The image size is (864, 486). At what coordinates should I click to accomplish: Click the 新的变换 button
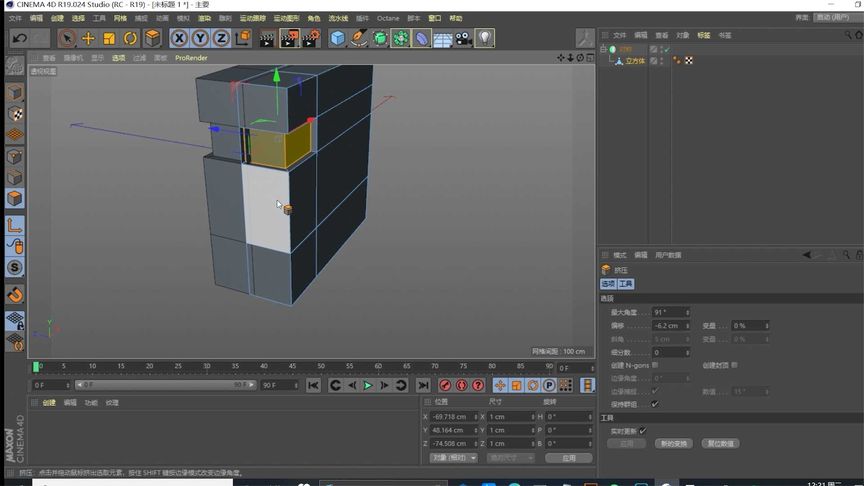coord(673,443)
